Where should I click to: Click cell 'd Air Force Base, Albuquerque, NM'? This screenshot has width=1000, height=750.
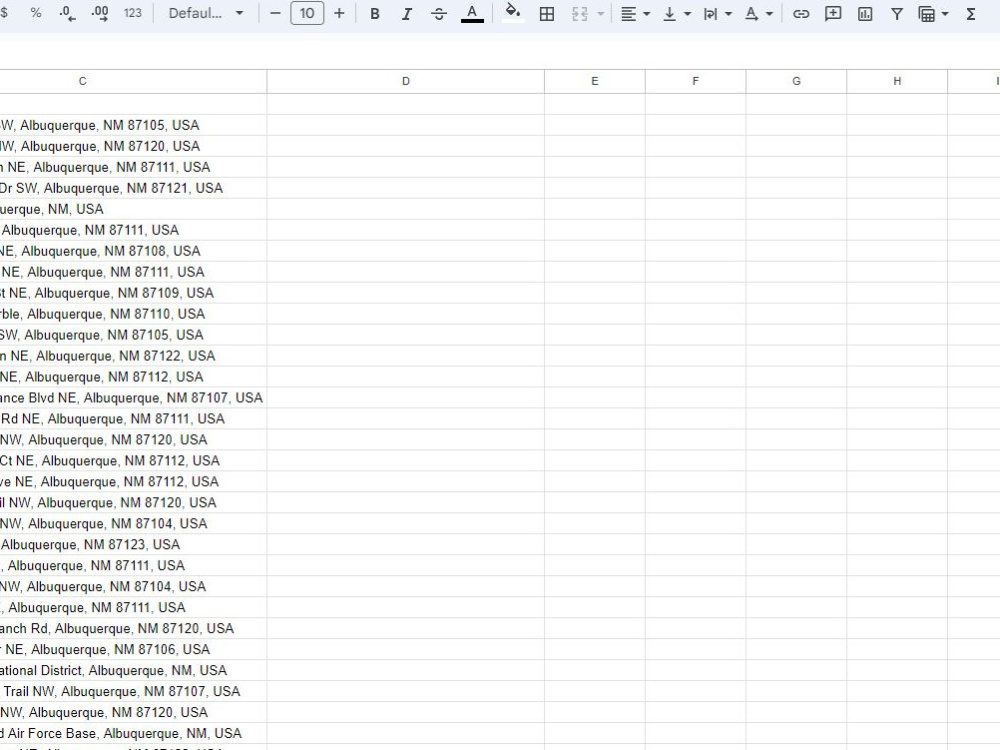click(133, 733)
